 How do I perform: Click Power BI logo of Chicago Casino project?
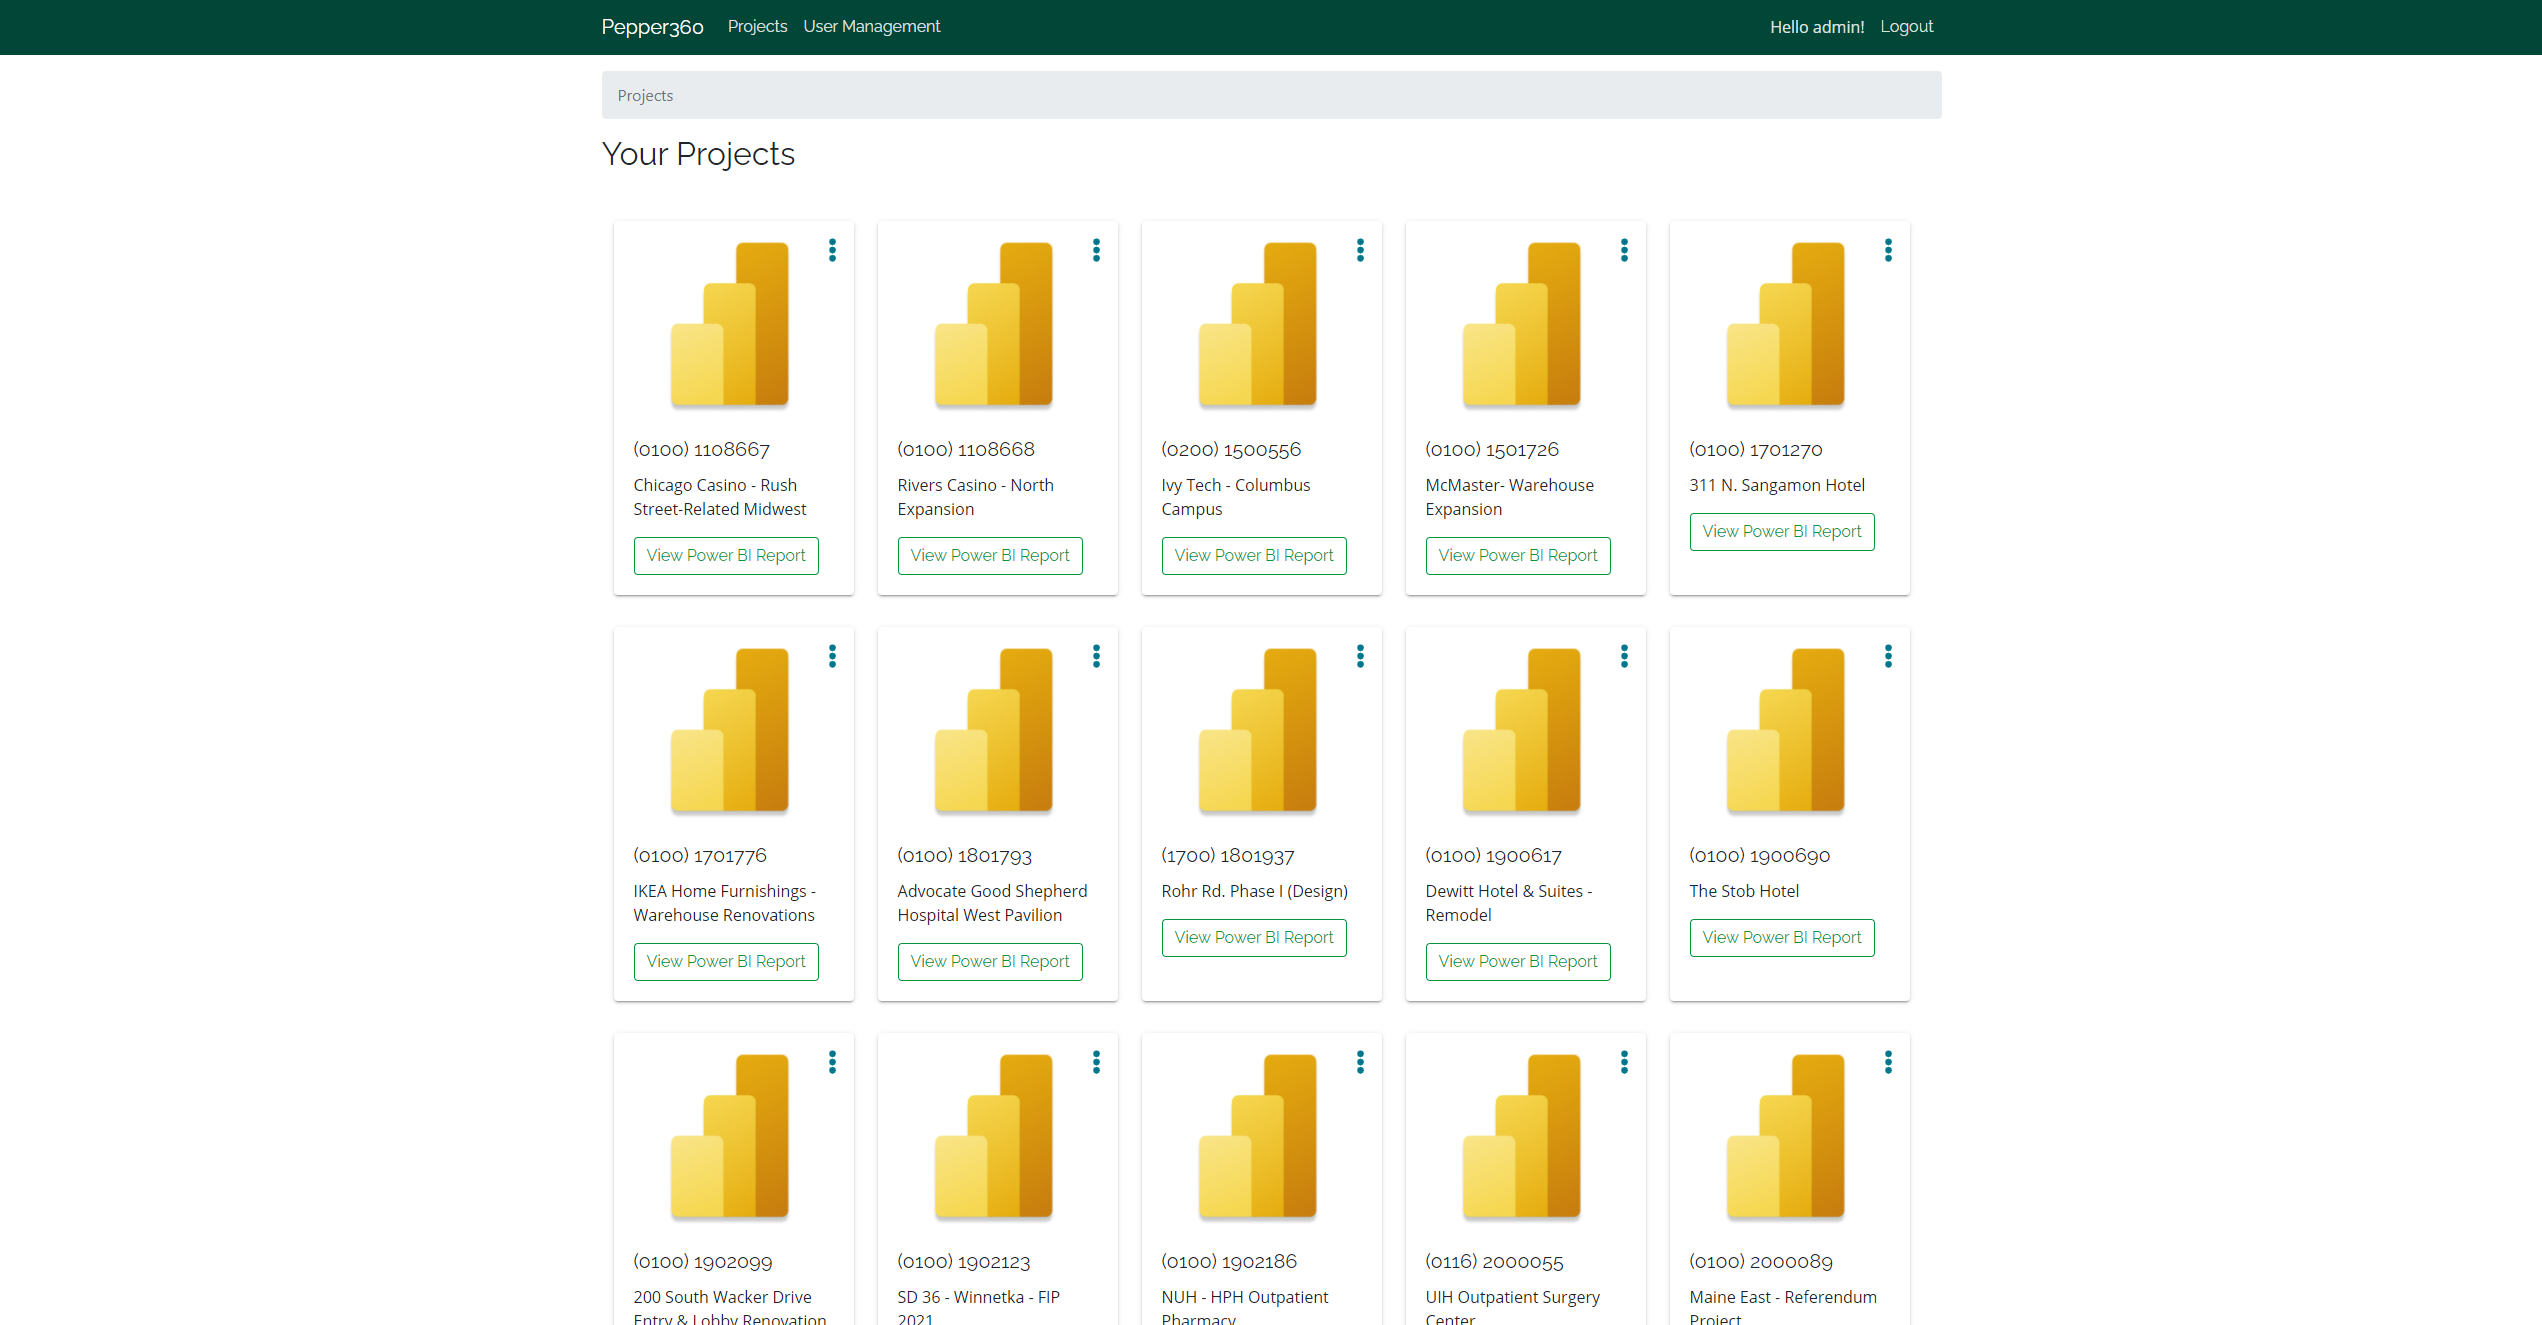730,324
